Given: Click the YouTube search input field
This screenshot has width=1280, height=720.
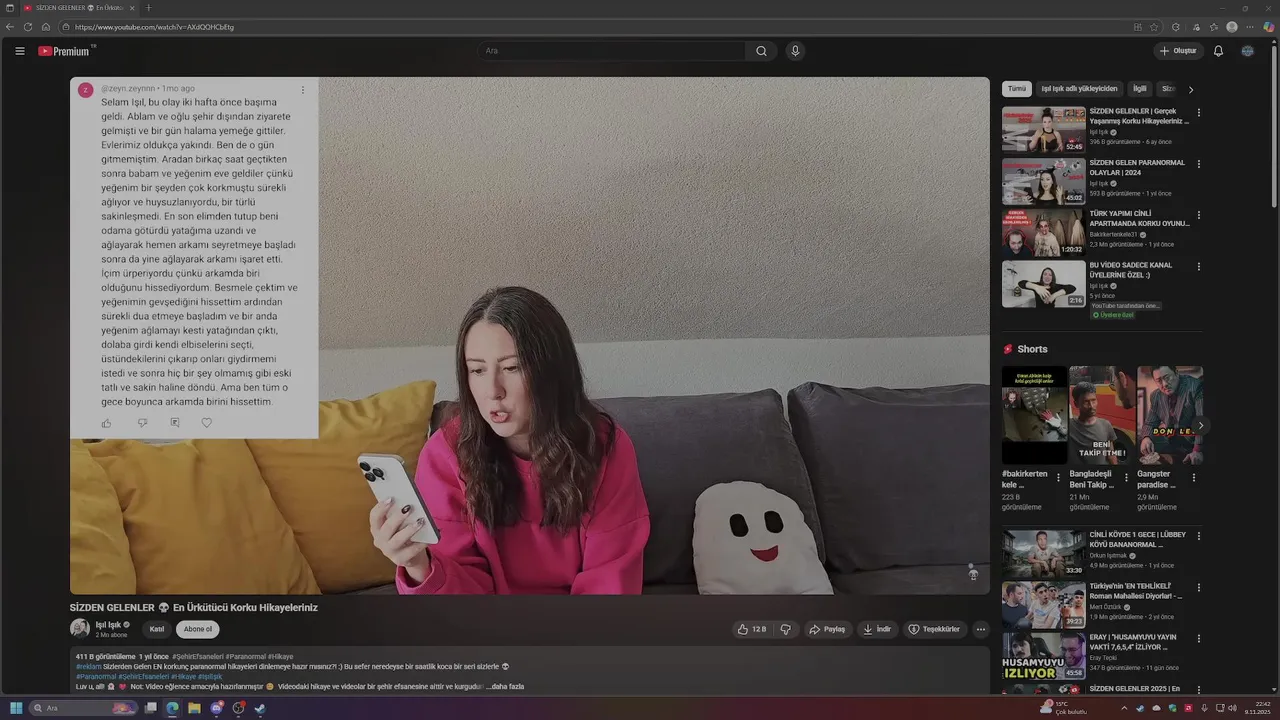Looking at the screenshot, I should pyautogui.click(x=611, y=51).
